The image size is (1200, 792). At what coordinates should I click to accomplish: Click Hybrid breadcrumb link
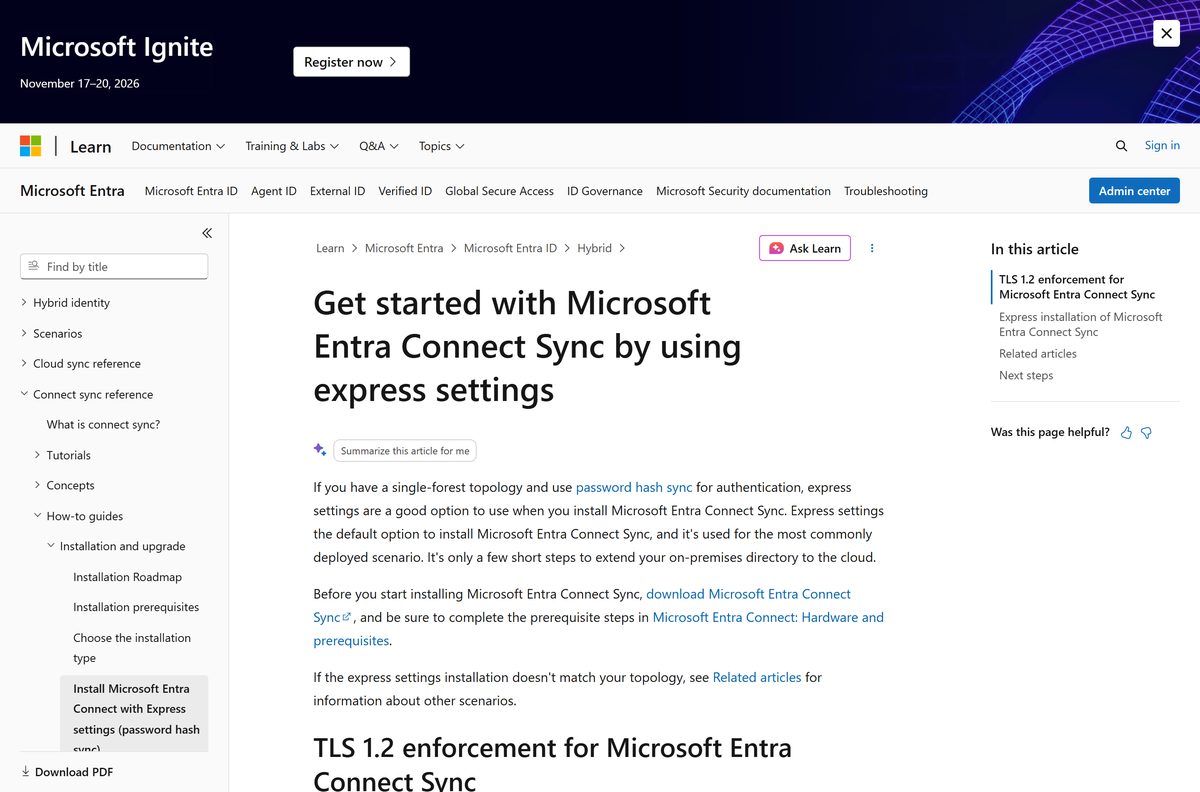594,248
